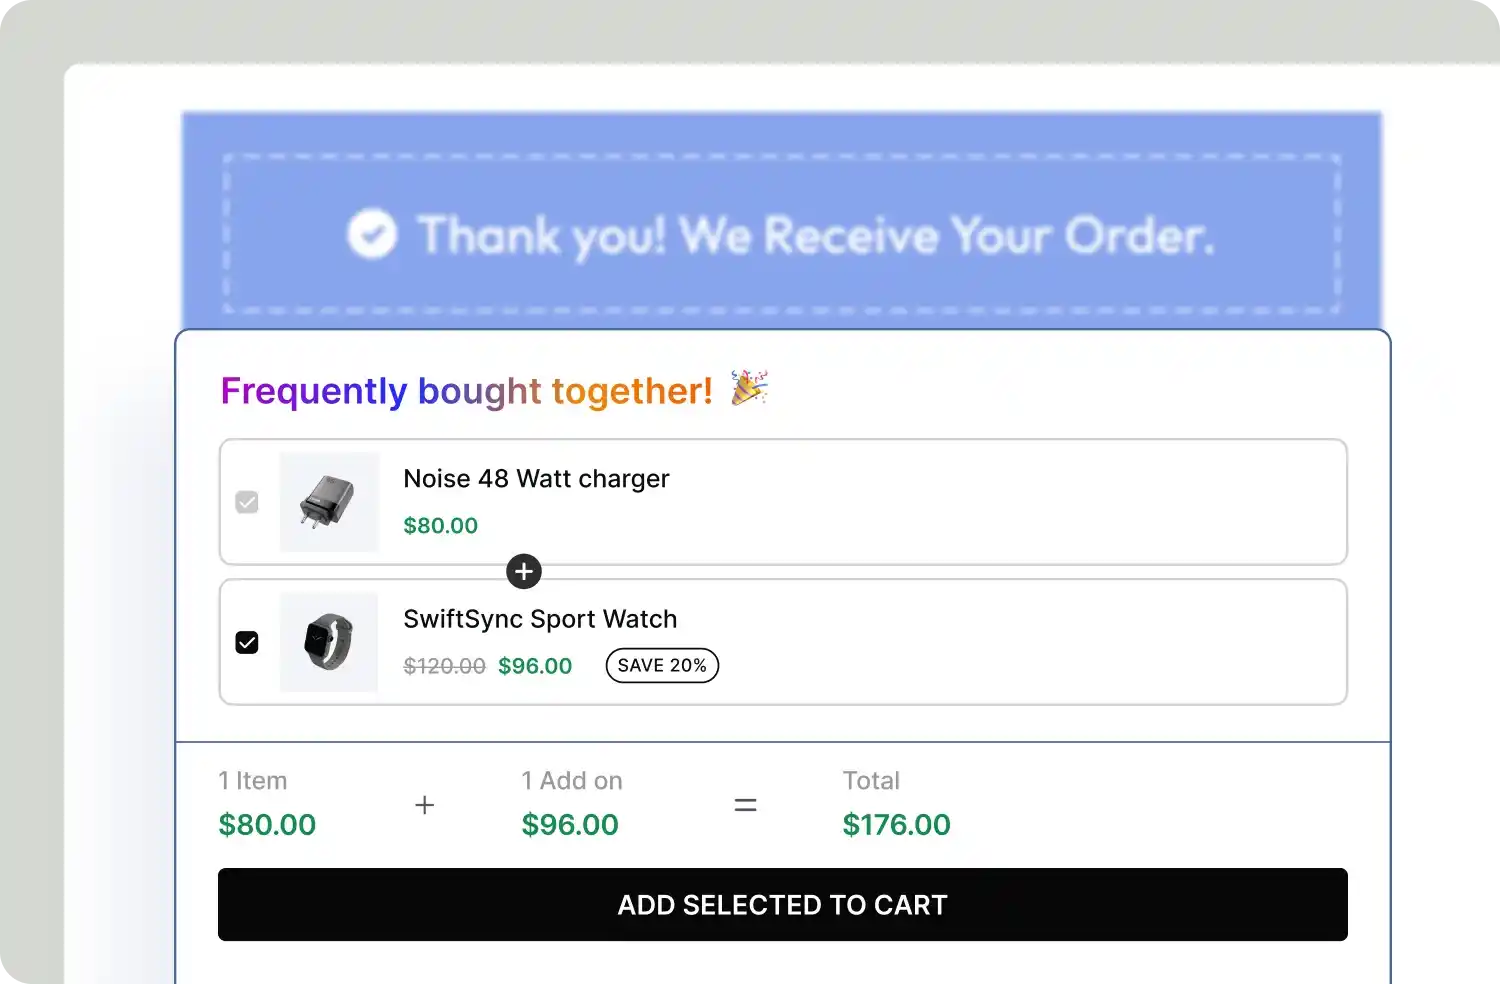Click the party popper emoji icon

pyautogui.click(x=749, y=388)
